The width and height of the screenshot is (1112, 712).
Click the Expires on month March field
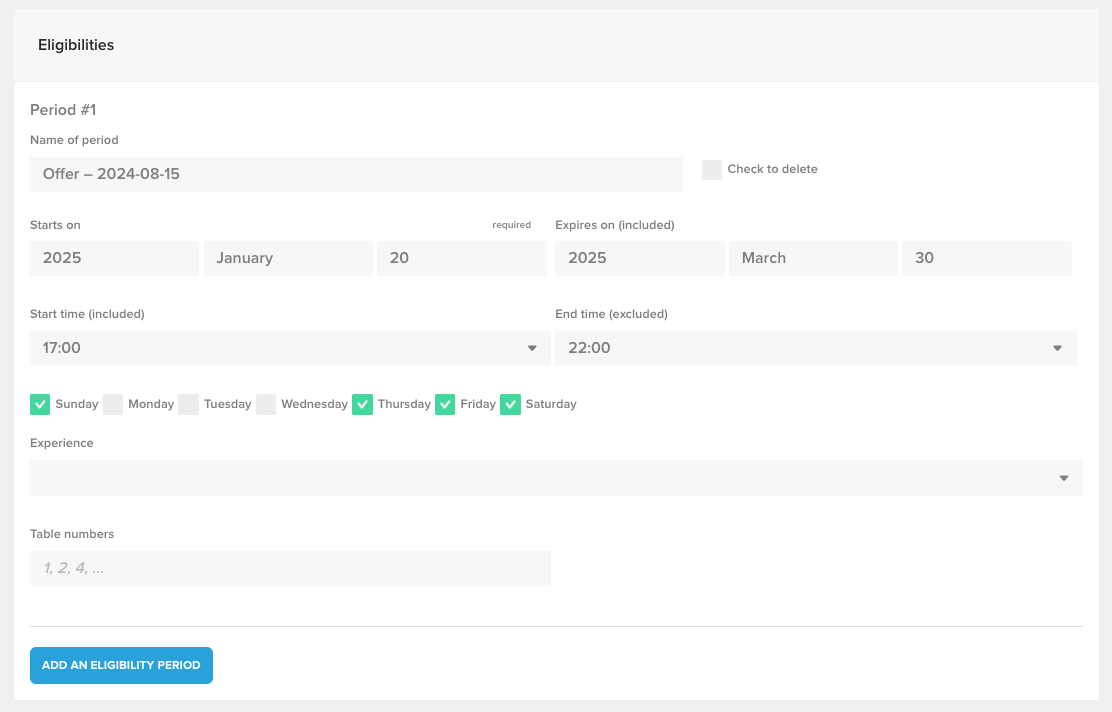point(813,258)
